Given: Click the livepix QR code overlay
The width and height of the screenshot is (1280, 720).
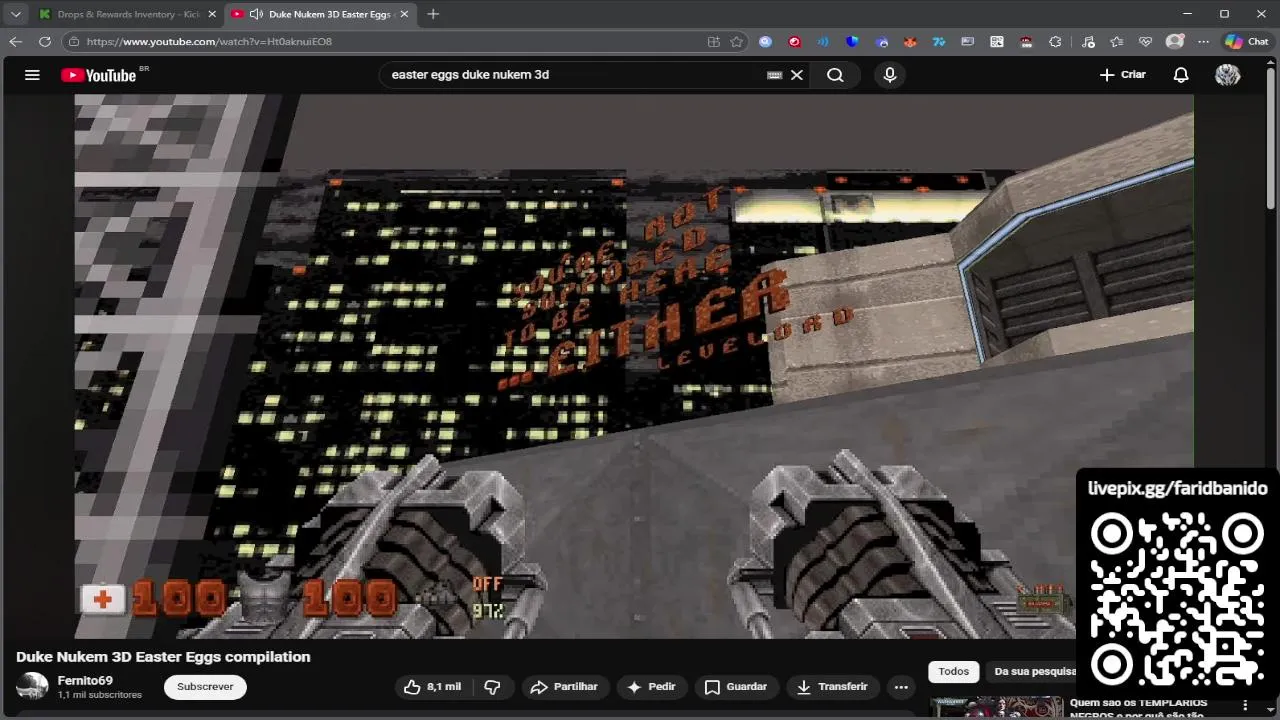Looking at the screenshot, I should coord(1177,598).
